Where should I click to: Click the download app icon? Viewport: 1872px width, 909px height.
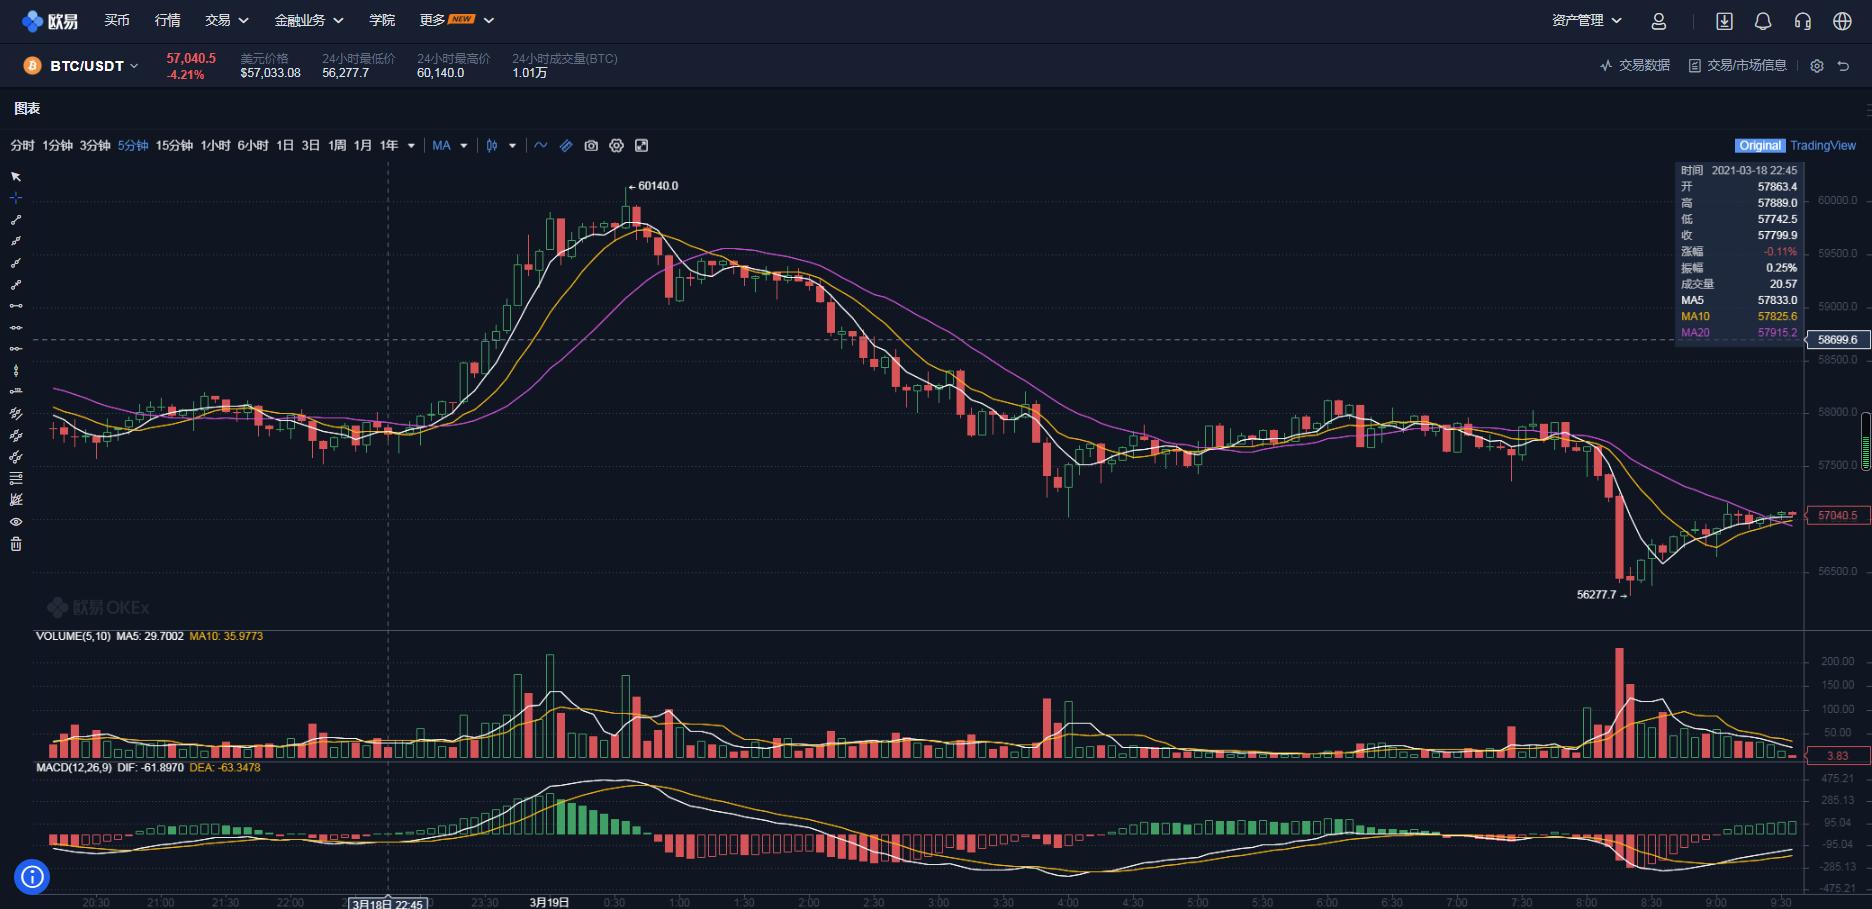coord(1724,21)
